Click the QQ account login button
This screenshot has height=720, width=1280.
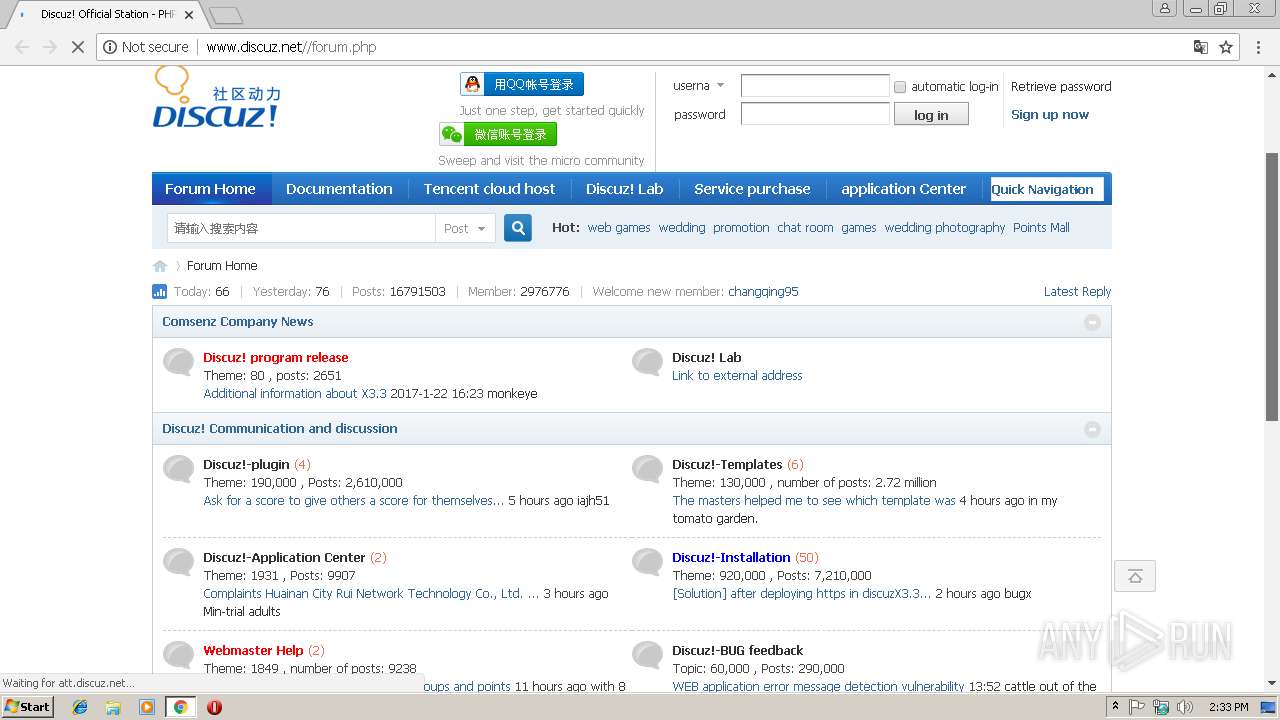522,84
